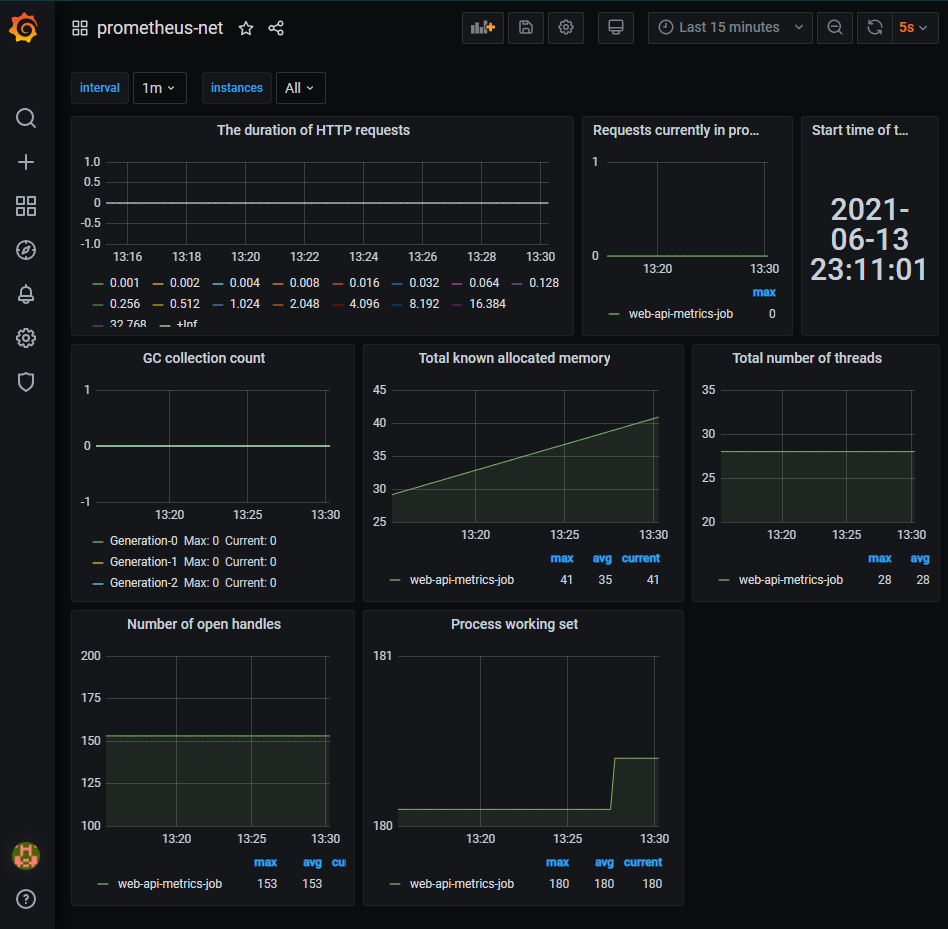Zoom out the time range
The width and height of the screenshot is (948, 929).
point(834,28)
